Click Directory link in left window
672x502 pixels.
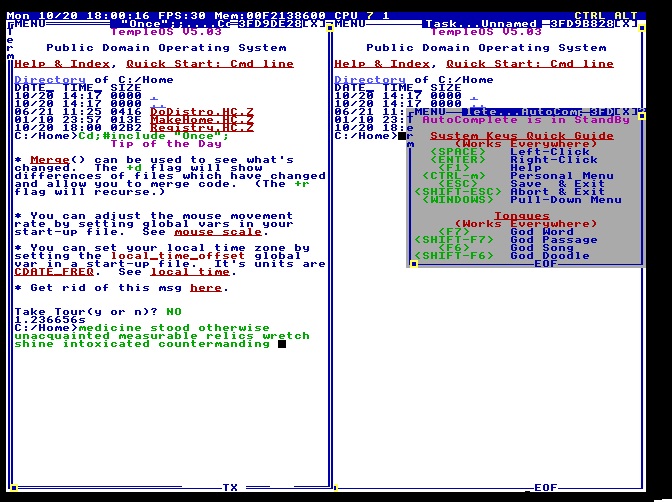[x=50, y=80]
